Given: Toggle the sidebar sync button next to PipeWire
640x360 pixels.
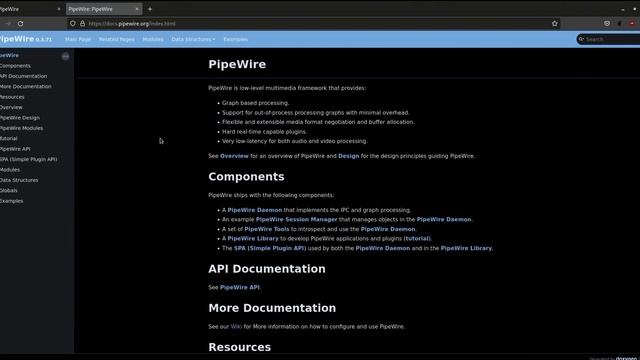Looking at the screenshot, I should (x=65, y=56).
